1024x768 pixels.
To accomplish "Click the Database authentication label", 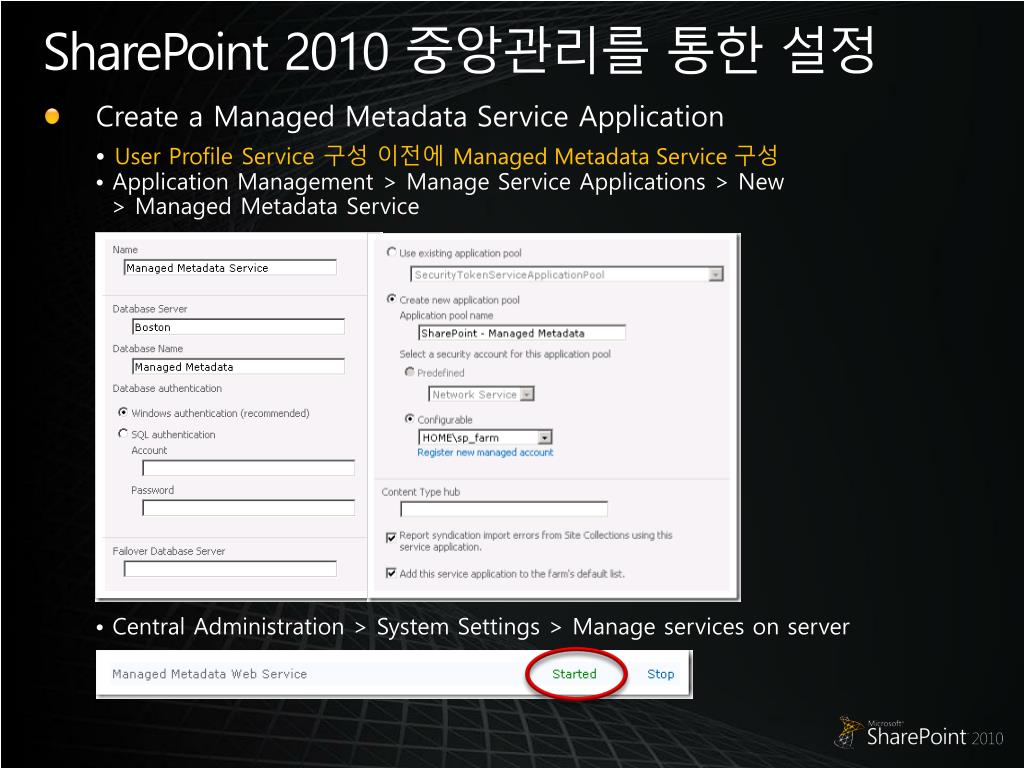I will pyautogui.click(x=167, y=389).
